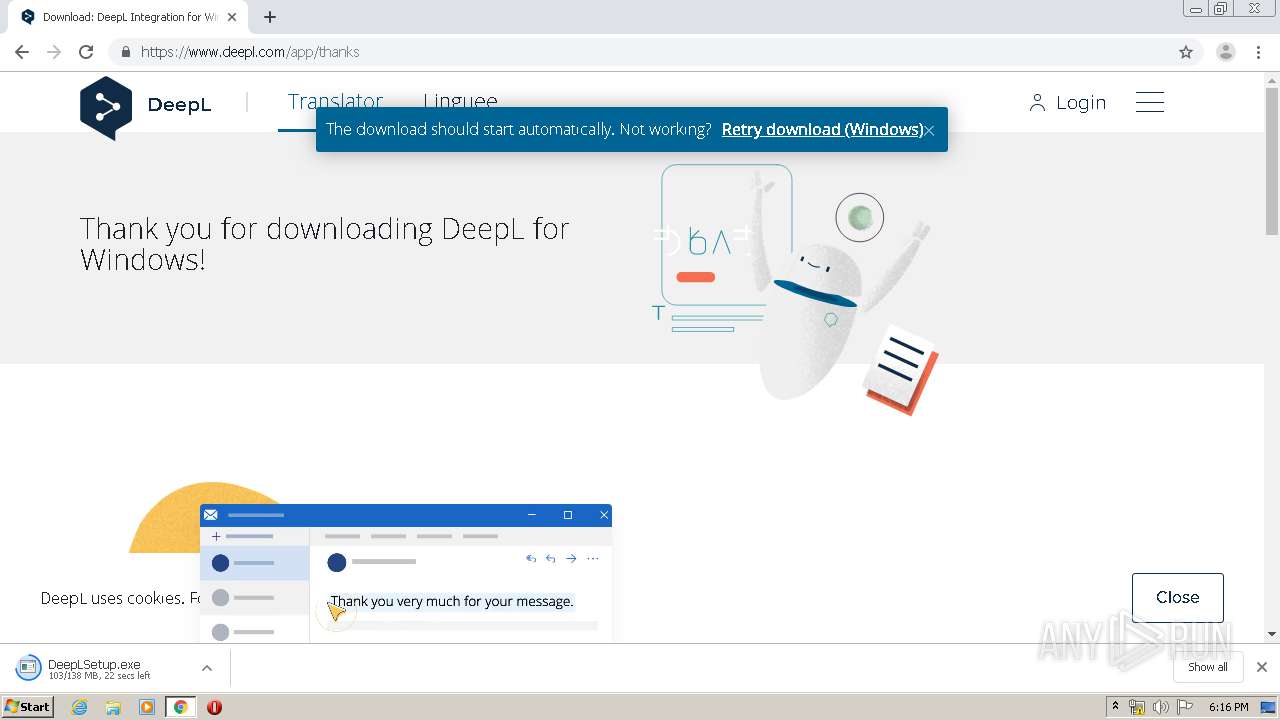1280x720 pixels.
Task: View site info via padlock icon
Action: 126,52
